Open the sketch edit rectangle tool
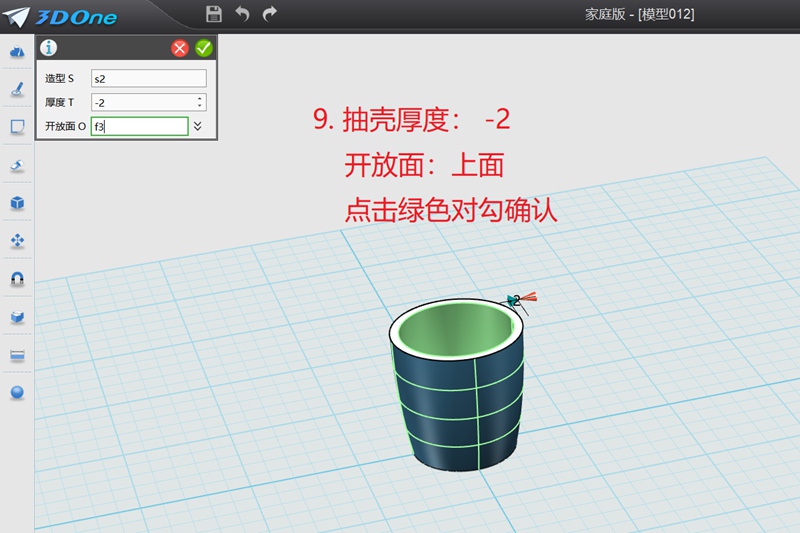 coord(17,126)
